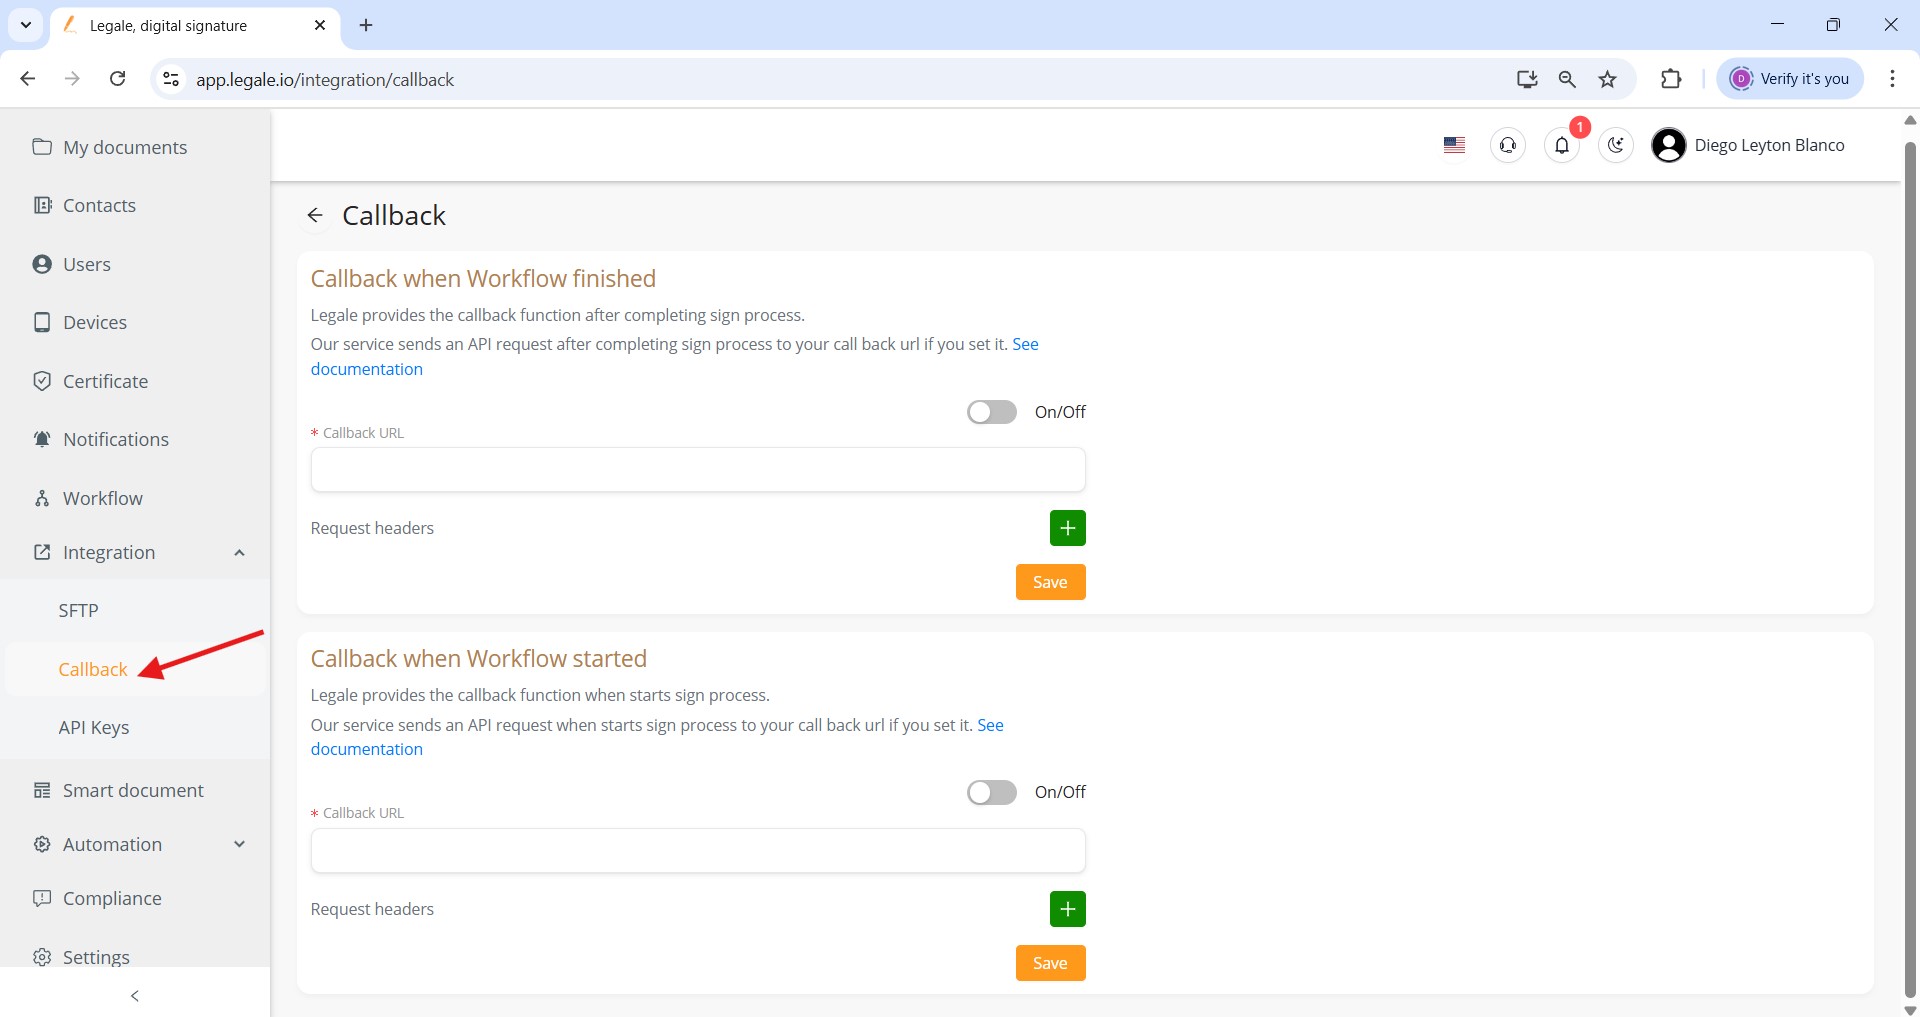Click the Contacts book icon
The width and height of the screenshot is (1920, 1017).
coord(42,205)
